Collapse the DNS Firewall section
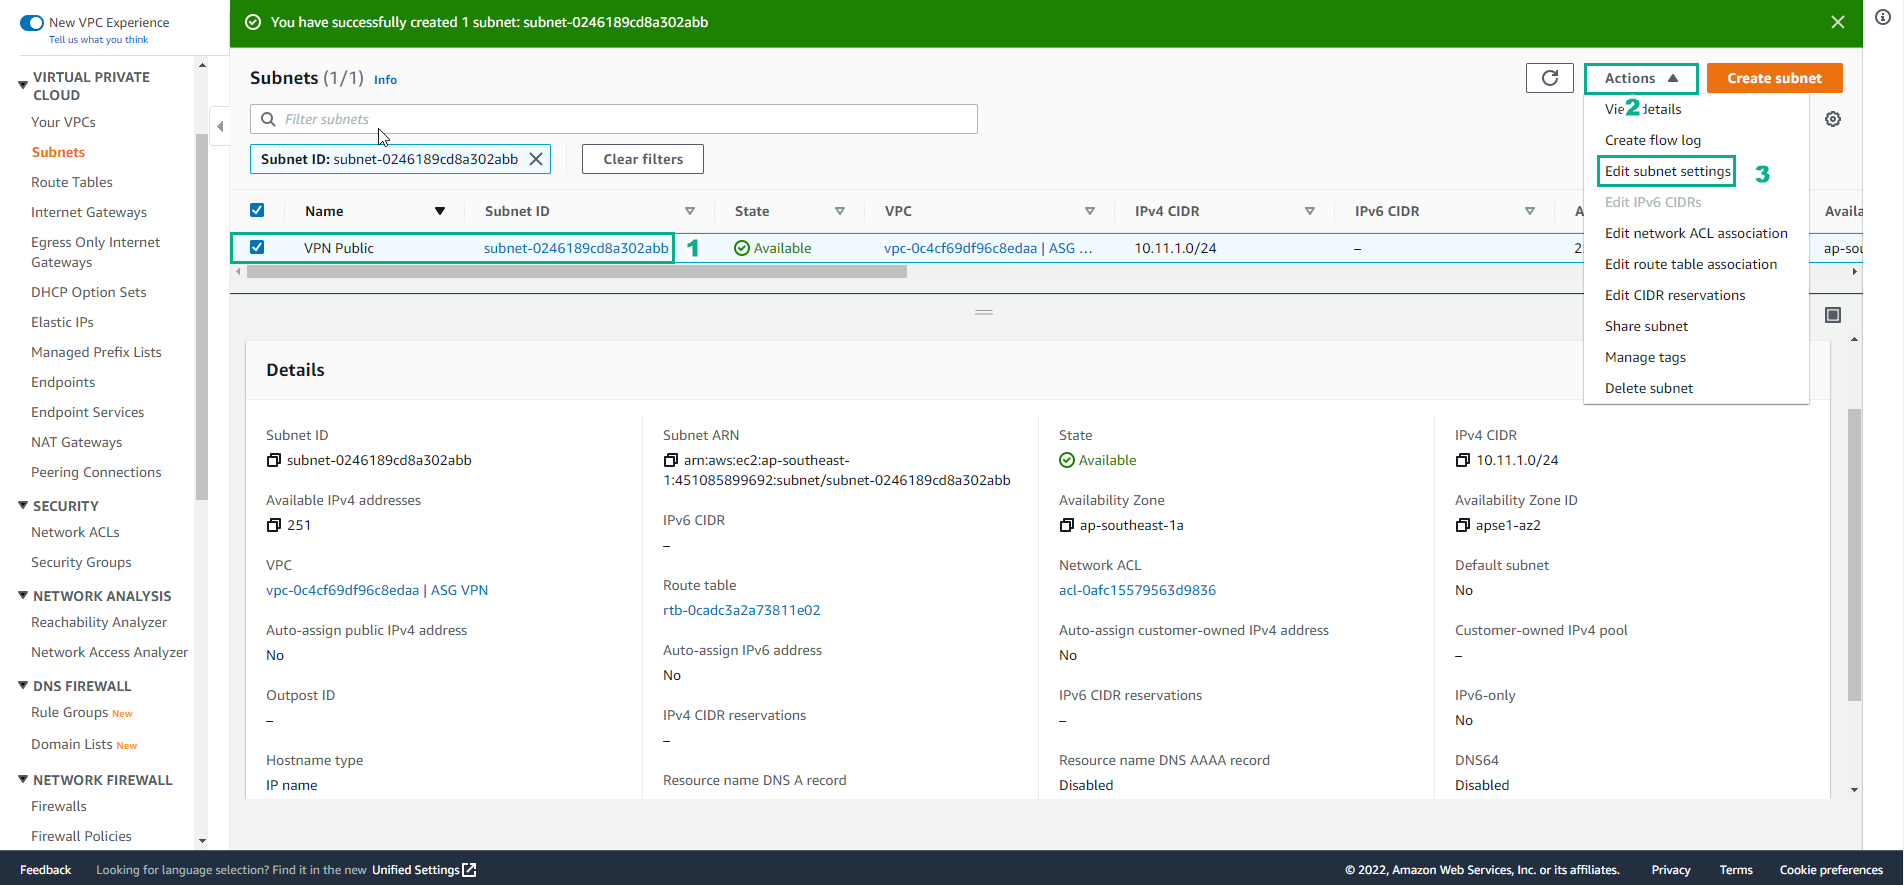Image resolution: width=1904 pixels, height=885 pixels. pyautogui.click(x=23, y=686)
